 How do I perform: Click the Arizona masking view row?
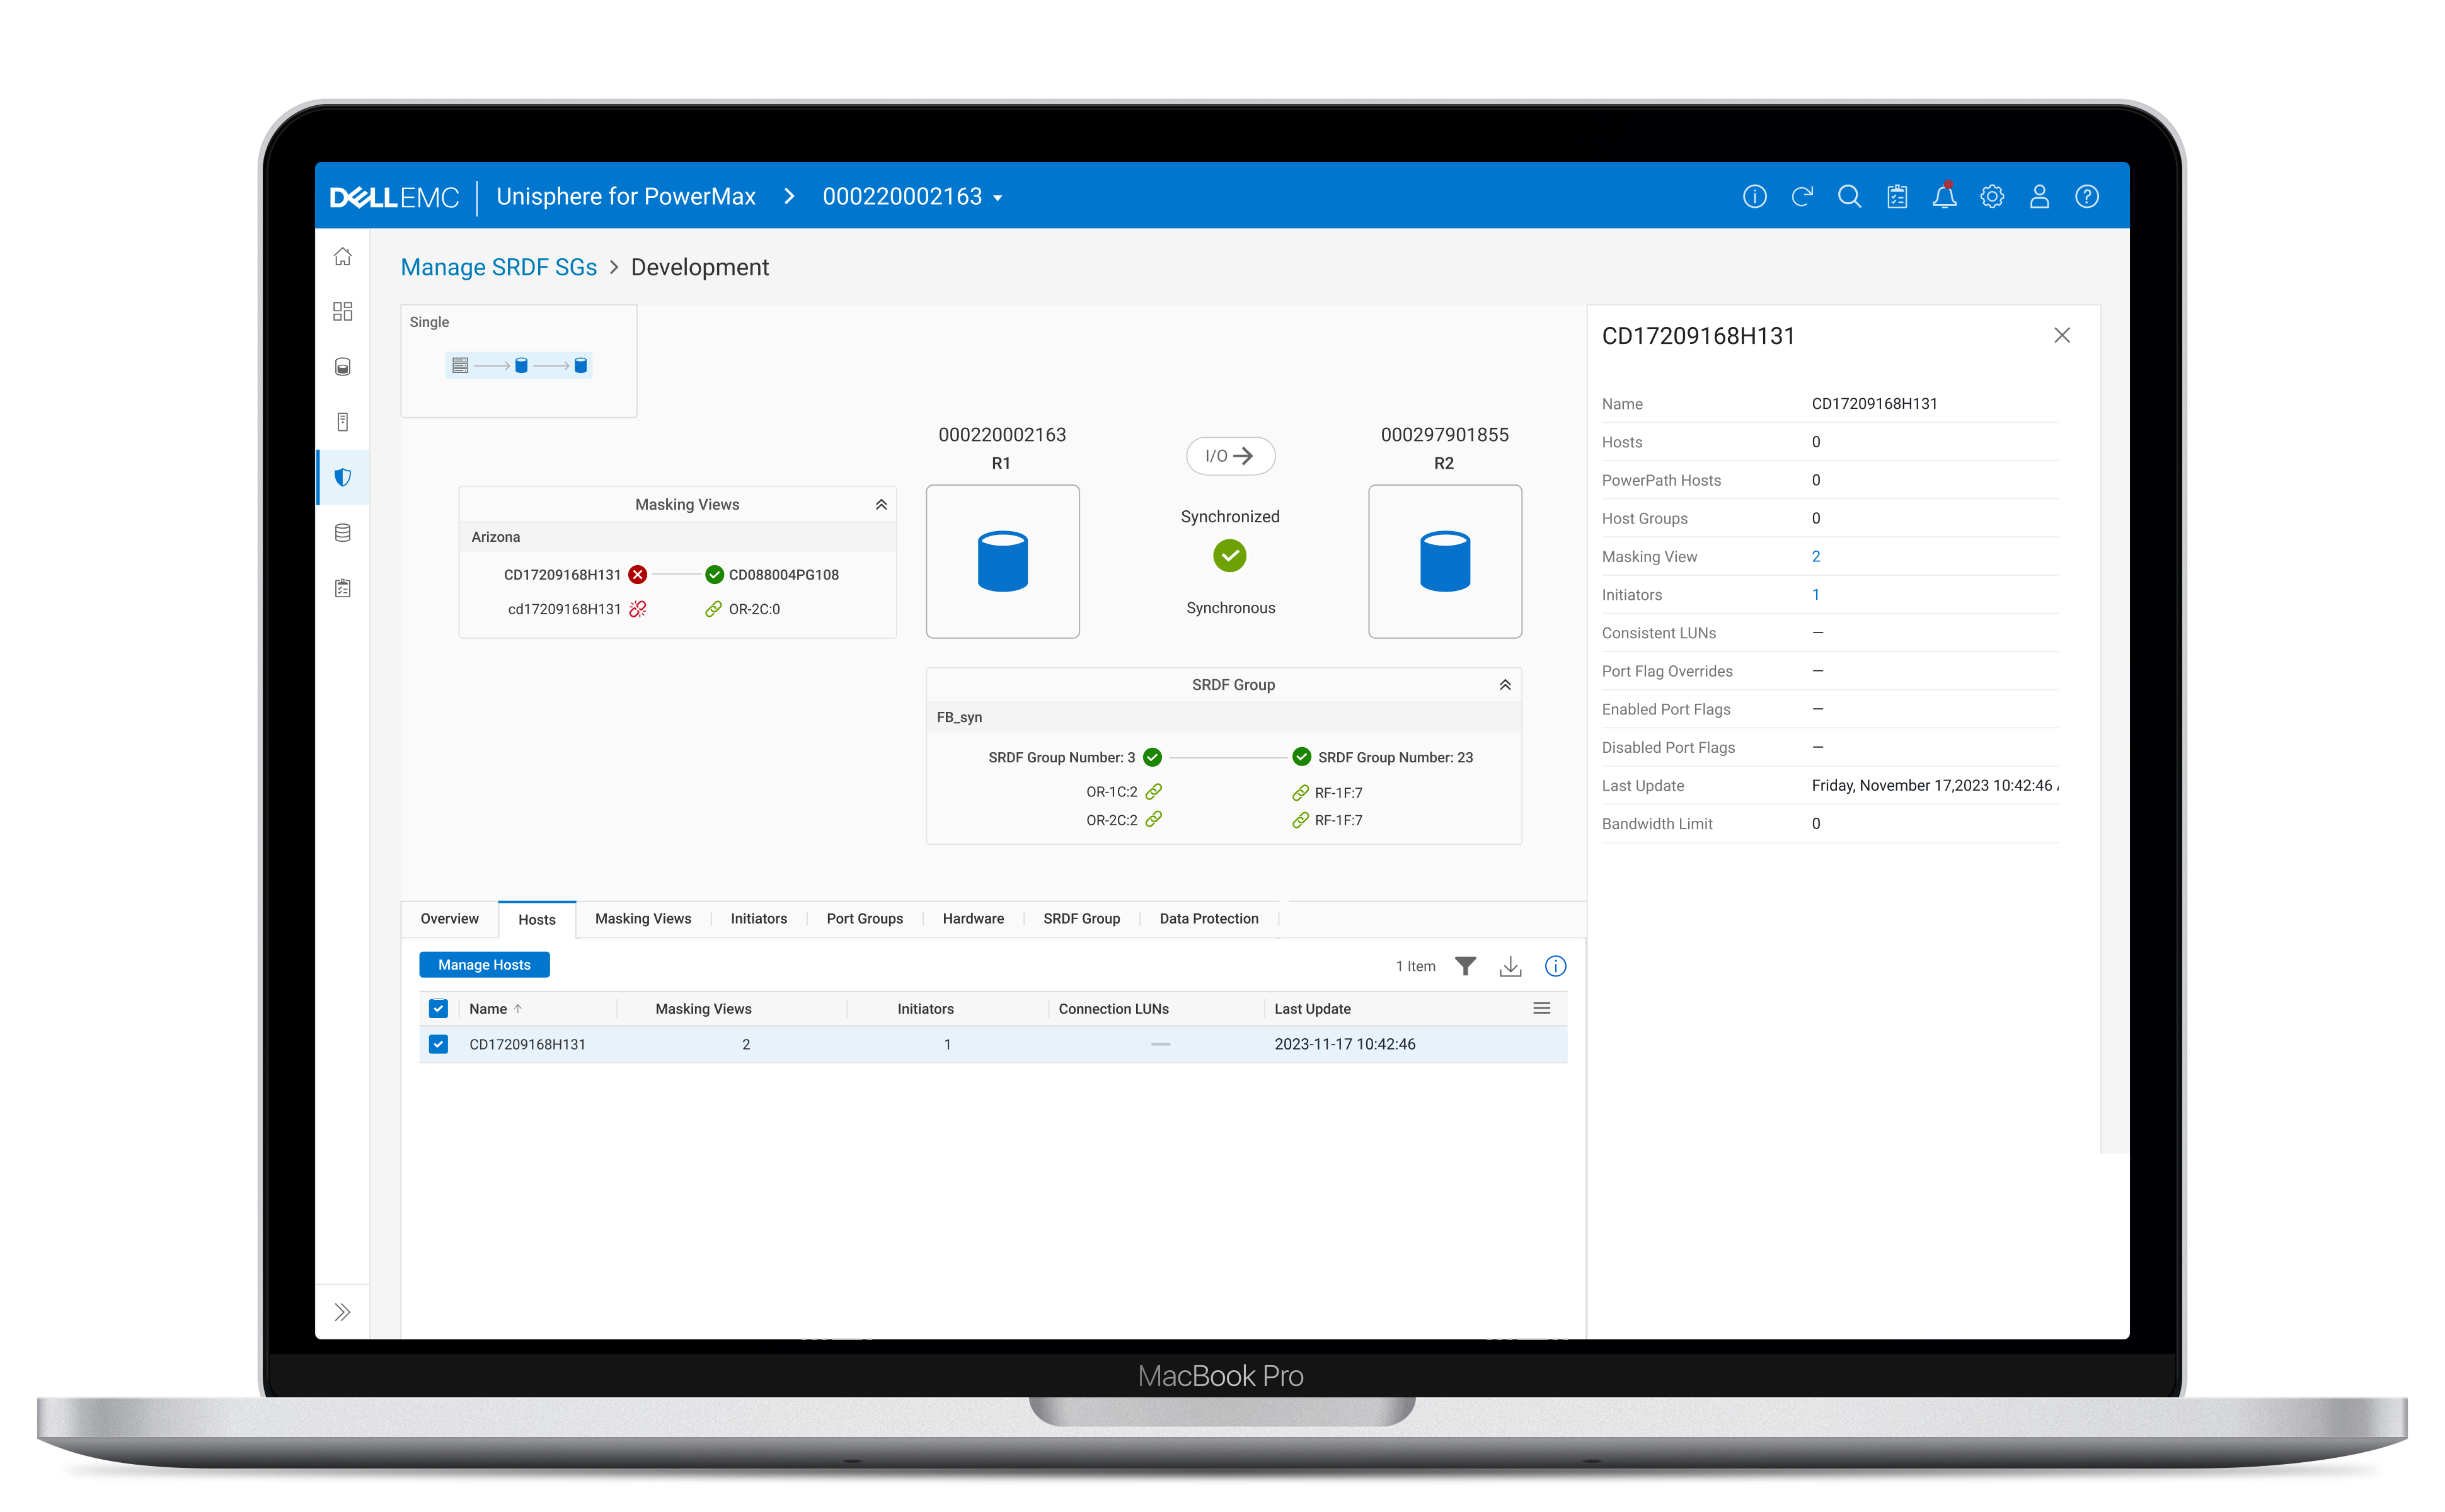(x=677, y=537)
